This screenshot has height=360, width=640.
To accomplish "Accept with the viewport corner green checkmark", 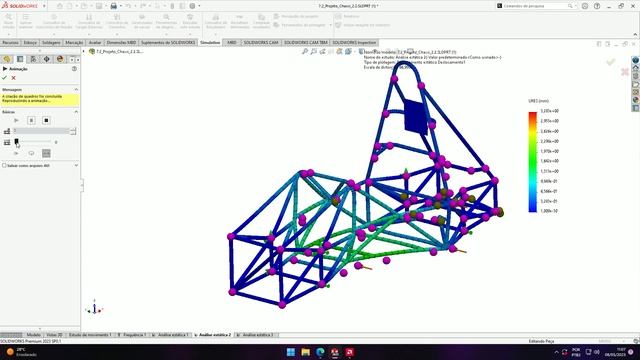I will coord(611,62).
